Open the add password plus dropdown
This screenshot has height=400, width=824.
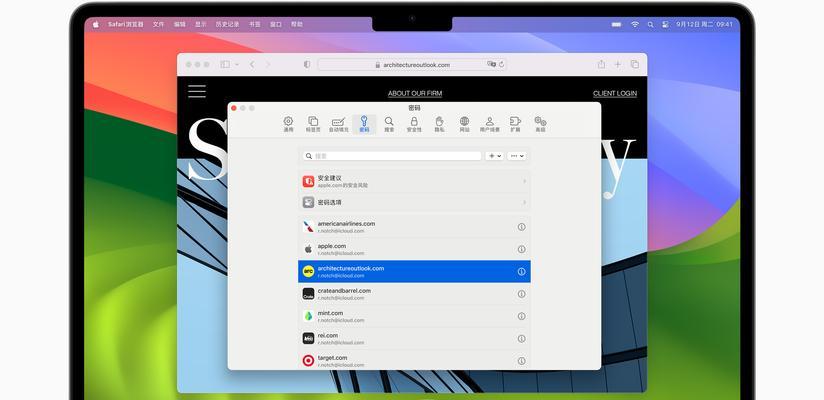[x=495, y=156]
